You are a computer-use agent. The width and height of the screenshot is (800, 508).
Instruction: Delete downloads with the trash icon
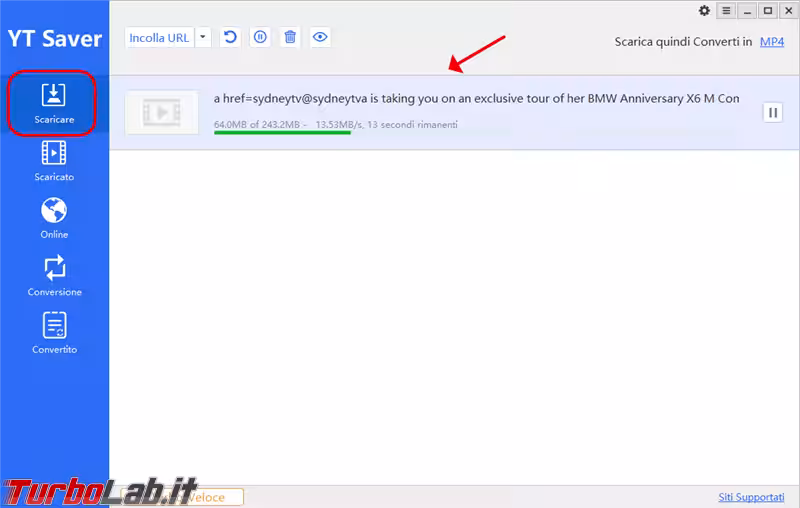coord(290,37)
